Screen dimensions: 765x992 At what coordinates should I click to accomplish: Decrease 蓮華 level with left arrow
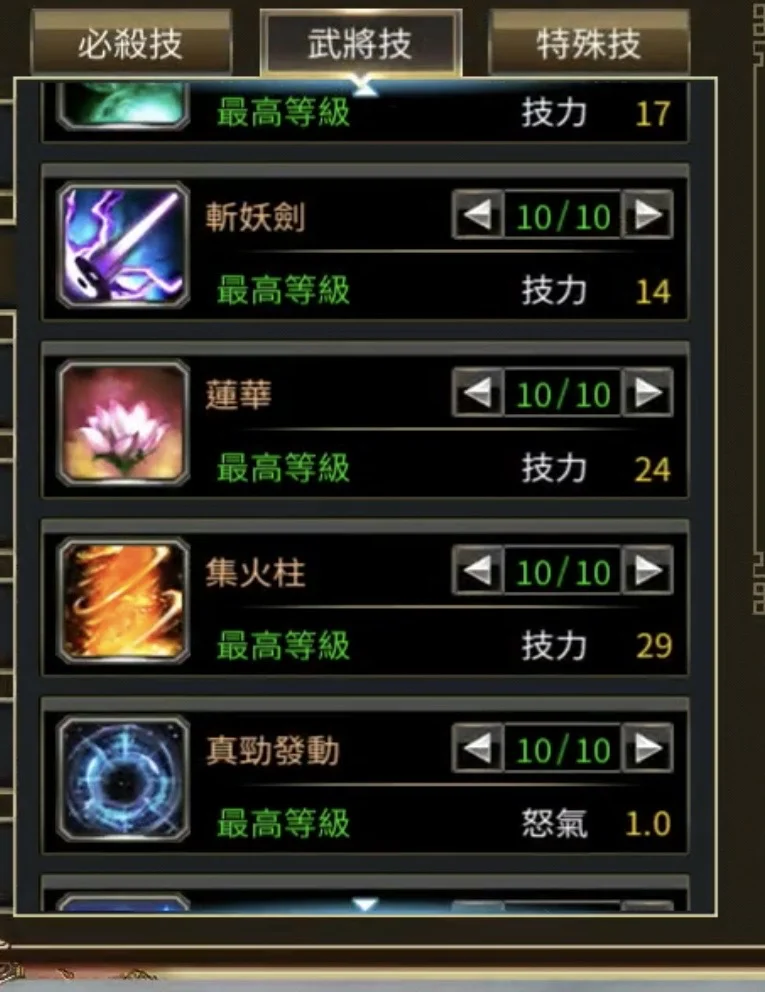(x=478, y=393)
